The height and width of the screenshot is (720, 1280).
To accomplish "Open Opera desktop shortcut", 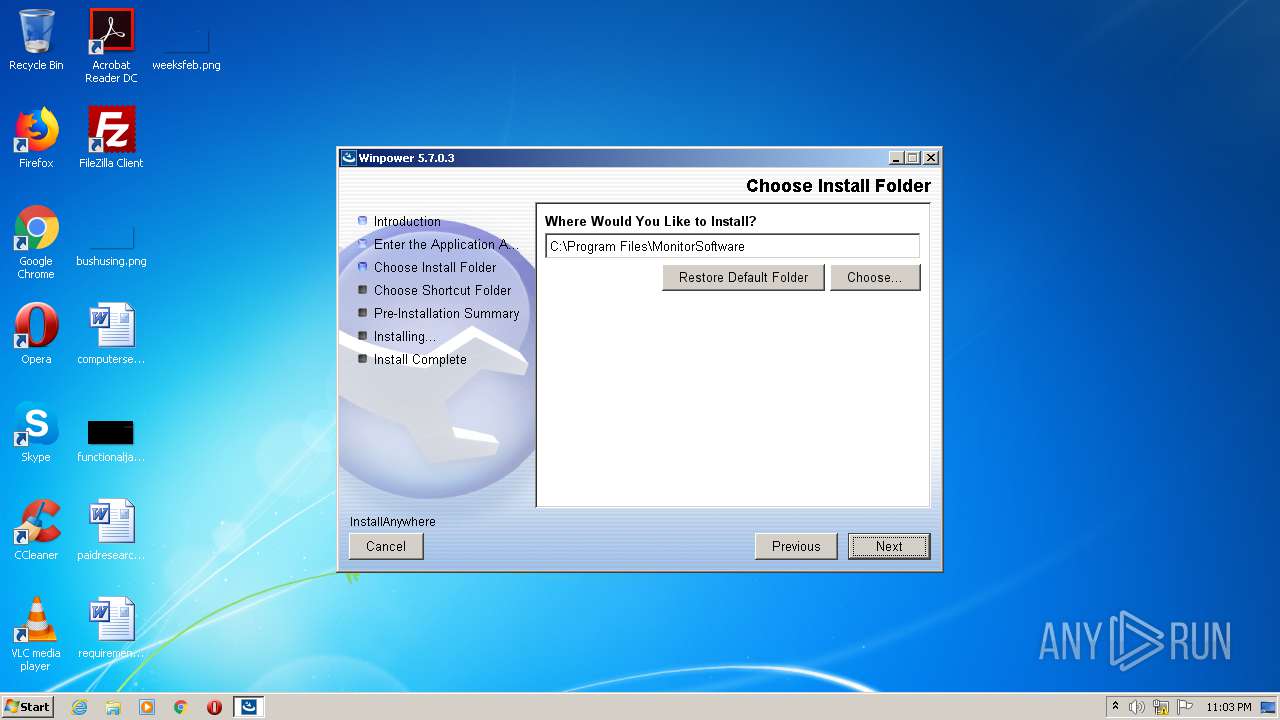I will [36, 334].
